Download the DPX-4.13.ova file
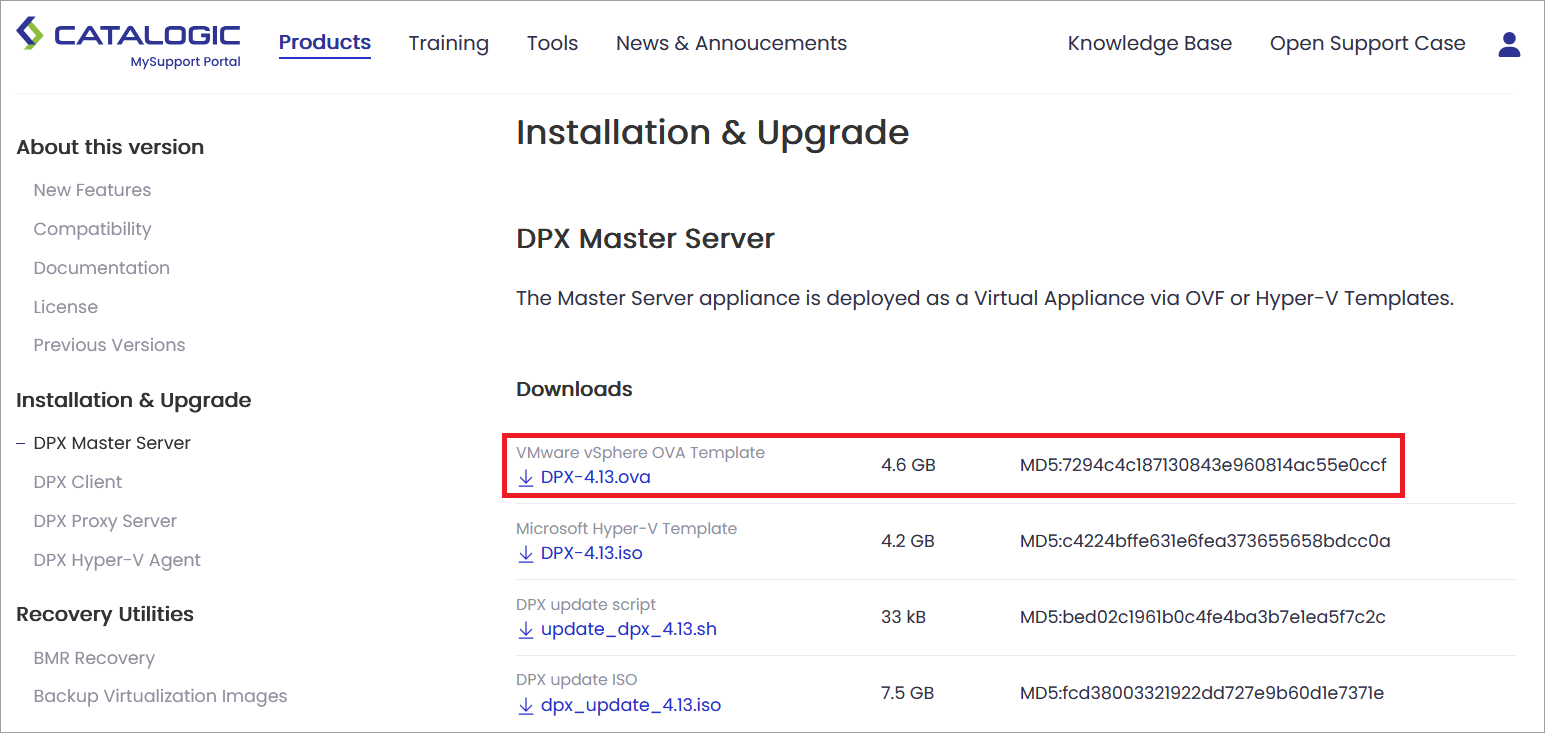This screenshot has width=1545, height=733. (595, 478)
